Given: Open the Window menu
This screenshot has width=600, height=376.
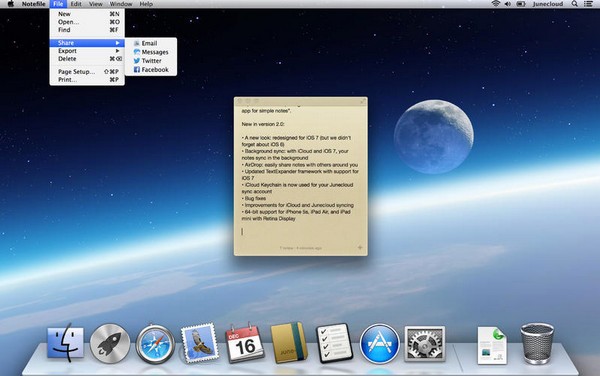Looking at the screenshot, I should pyautogui.click(x=121, y=4).
